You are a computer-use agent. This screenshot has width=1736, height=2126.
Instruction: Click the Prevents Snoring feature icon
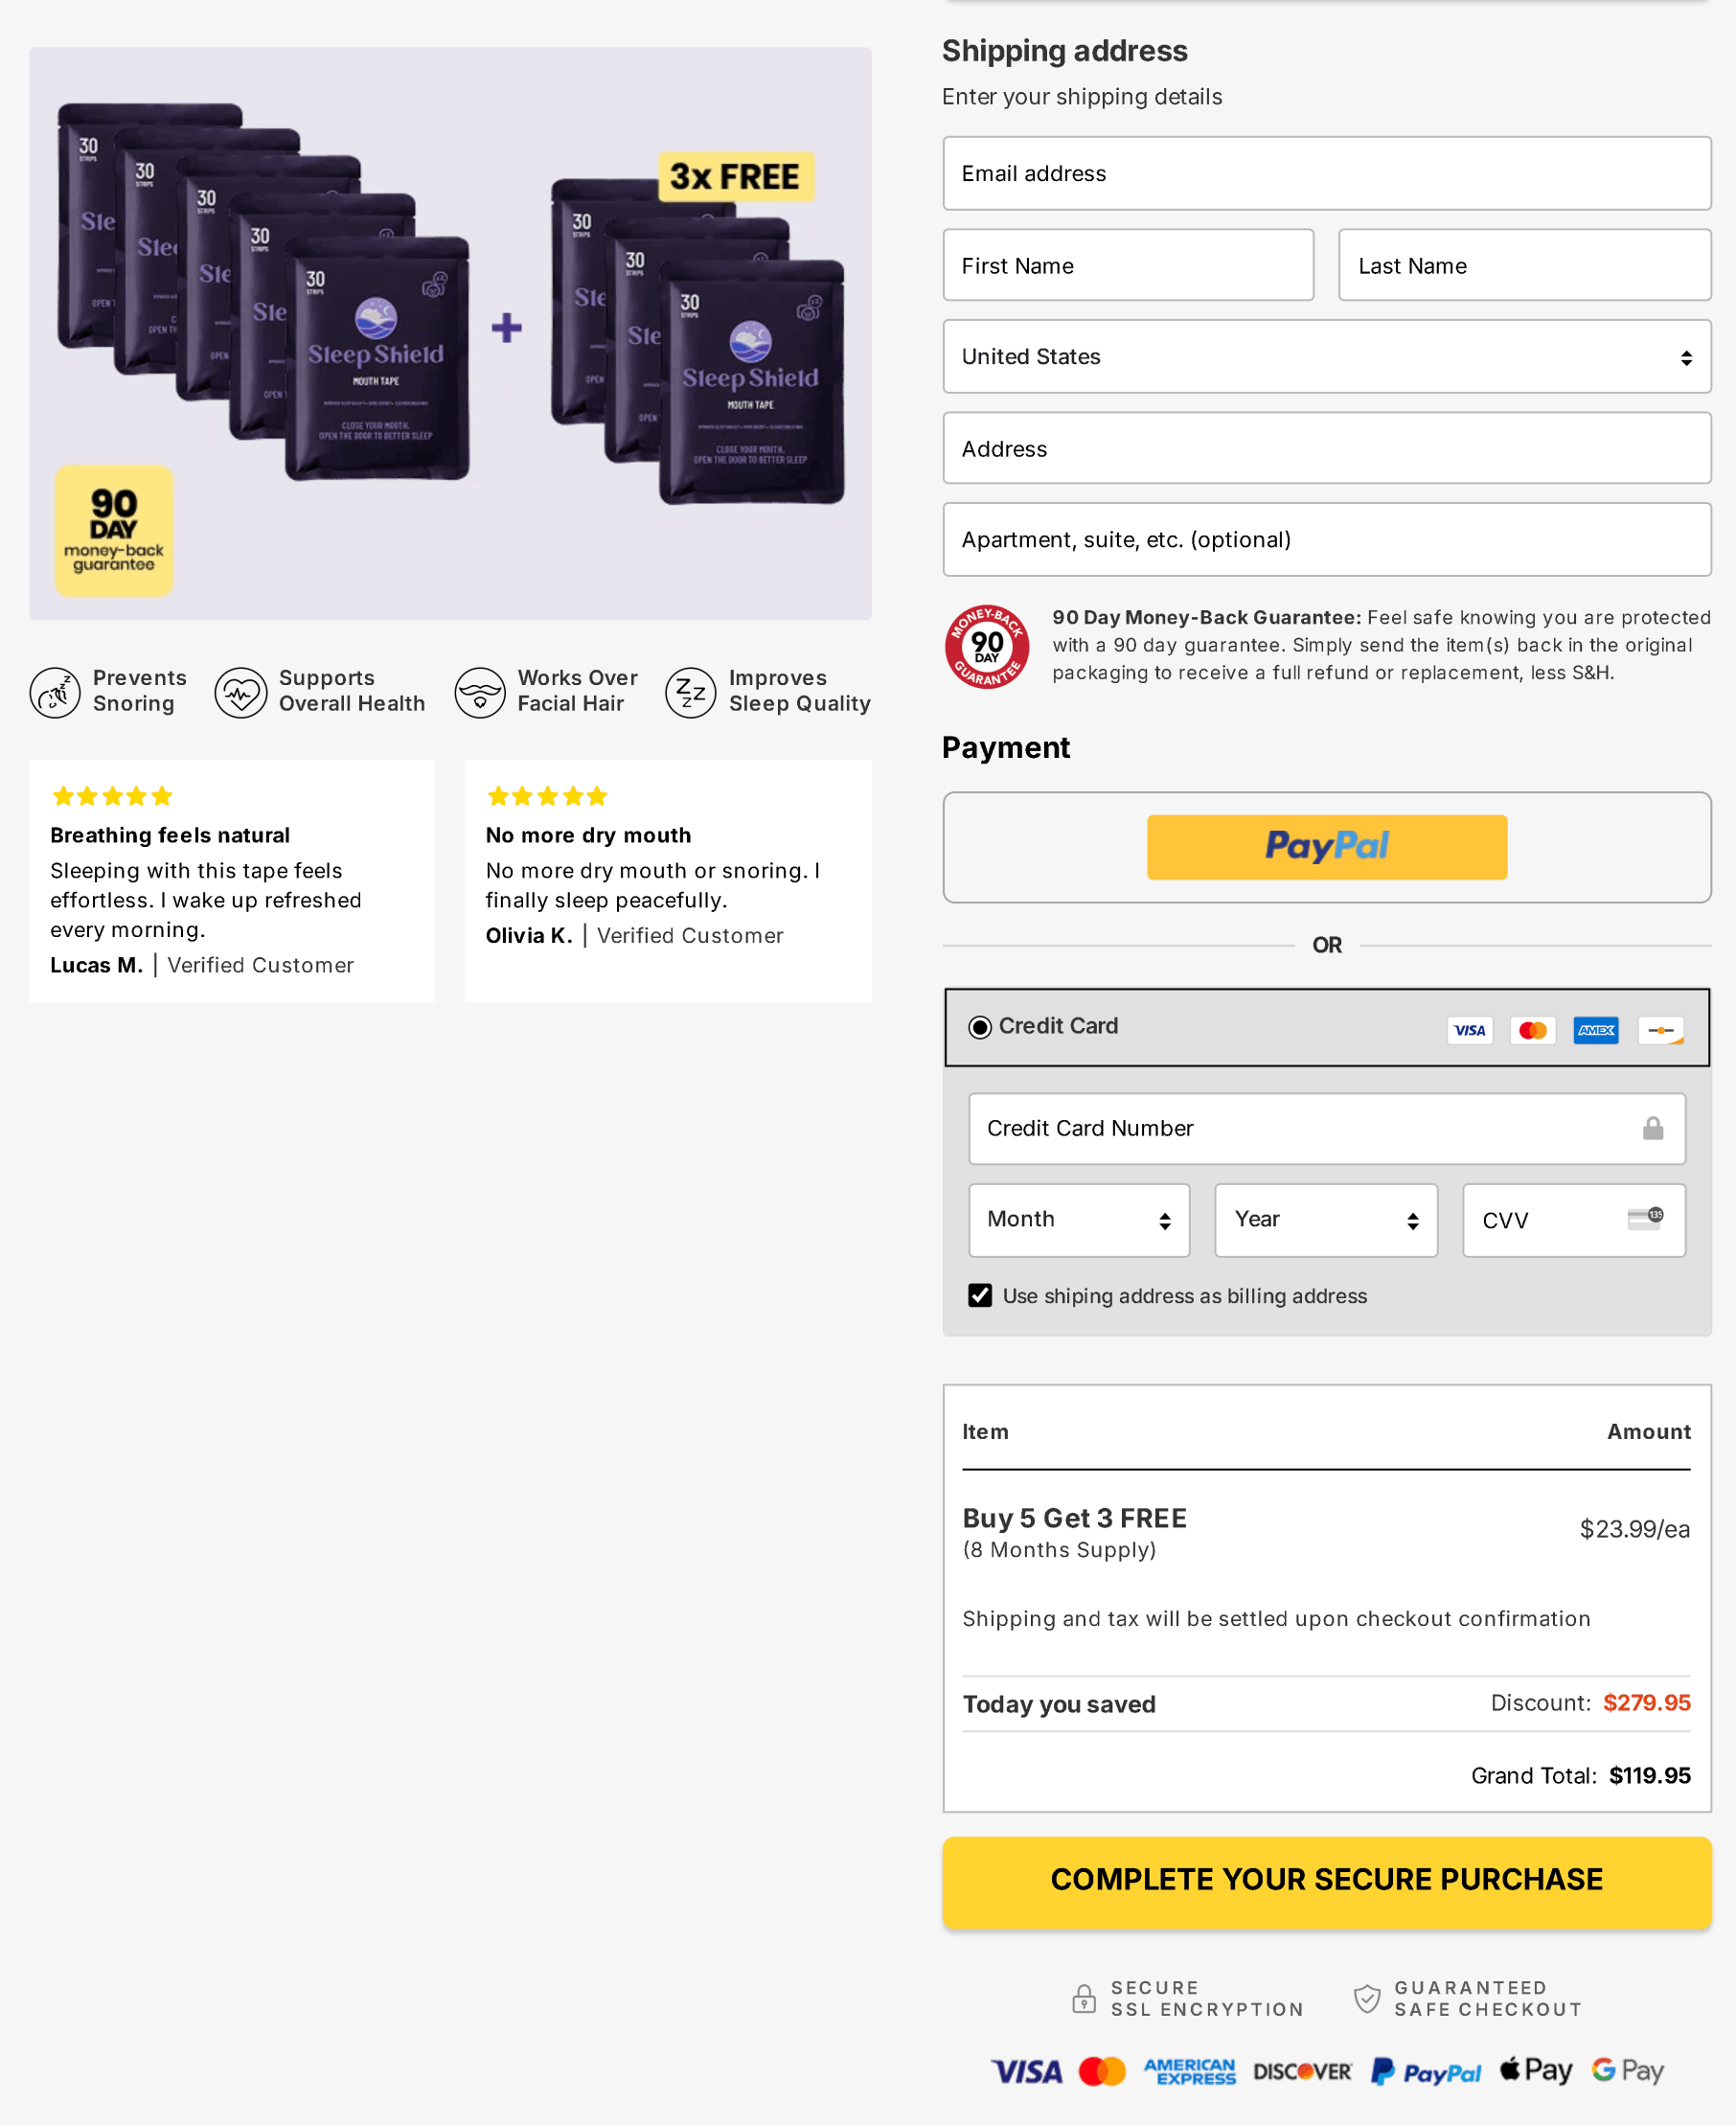click(56, 692)
